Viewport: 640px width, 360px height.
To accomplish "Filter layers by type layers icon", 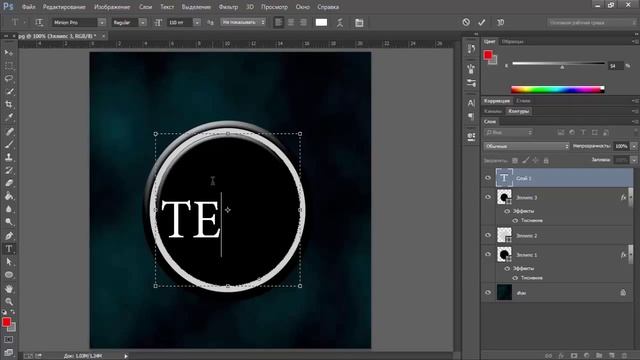I will click(x=583, y=132).
